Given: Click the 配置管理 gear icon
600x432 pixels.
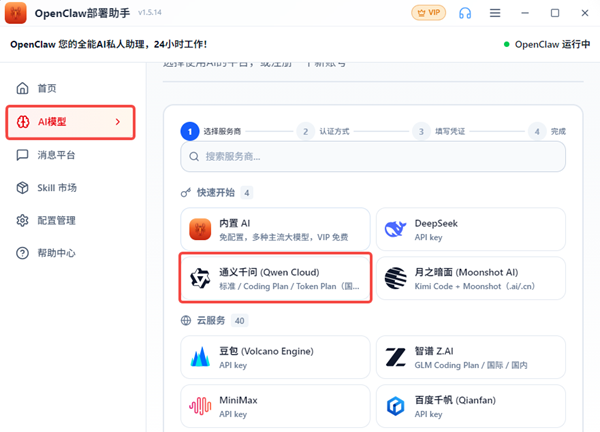Looking at the screenshot, I should coord(22,220).
